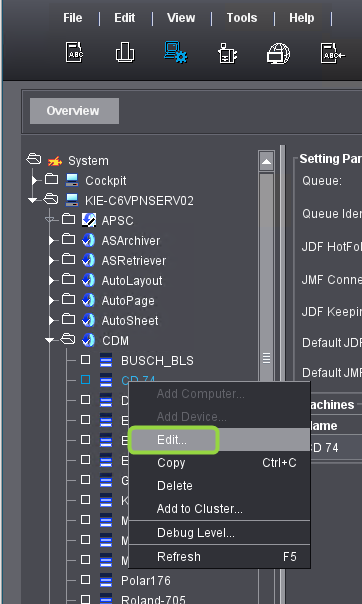Click the ASArchiver service icon

[89, 240]
